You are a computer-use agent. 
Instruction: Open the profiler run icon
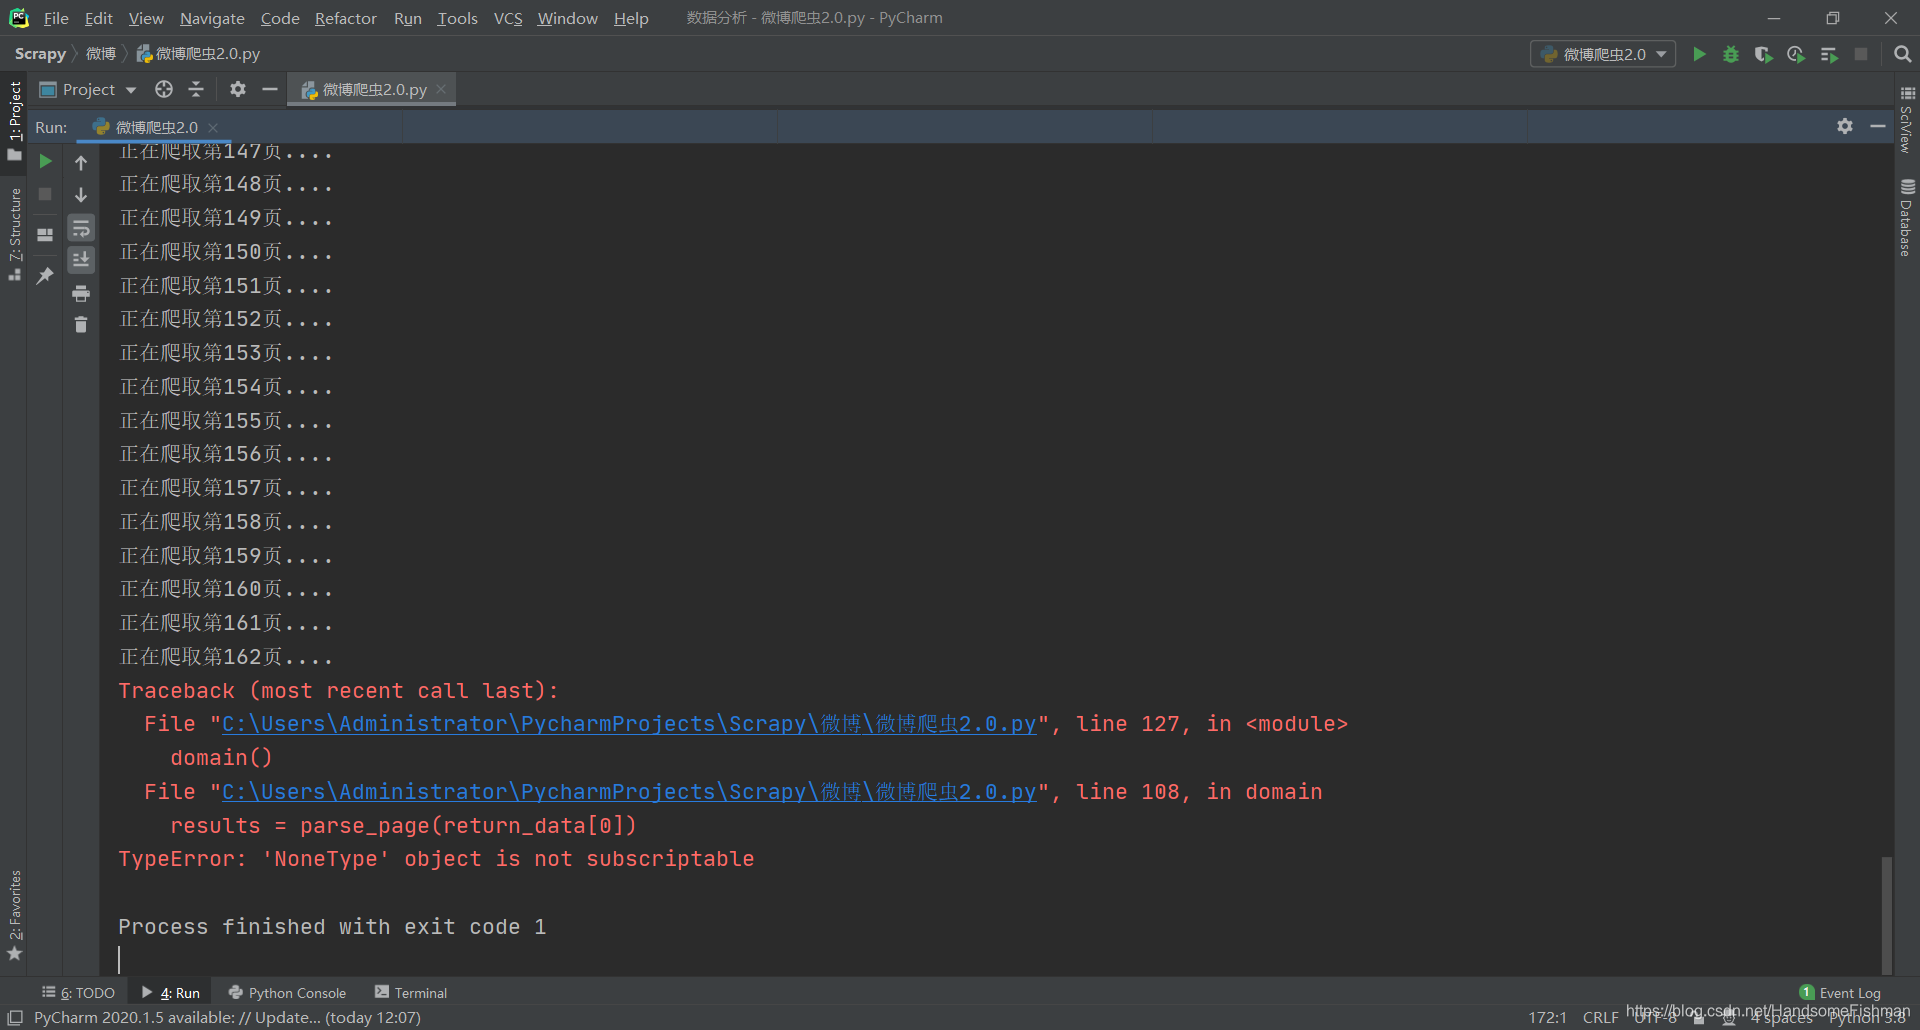click(1796, 54)
